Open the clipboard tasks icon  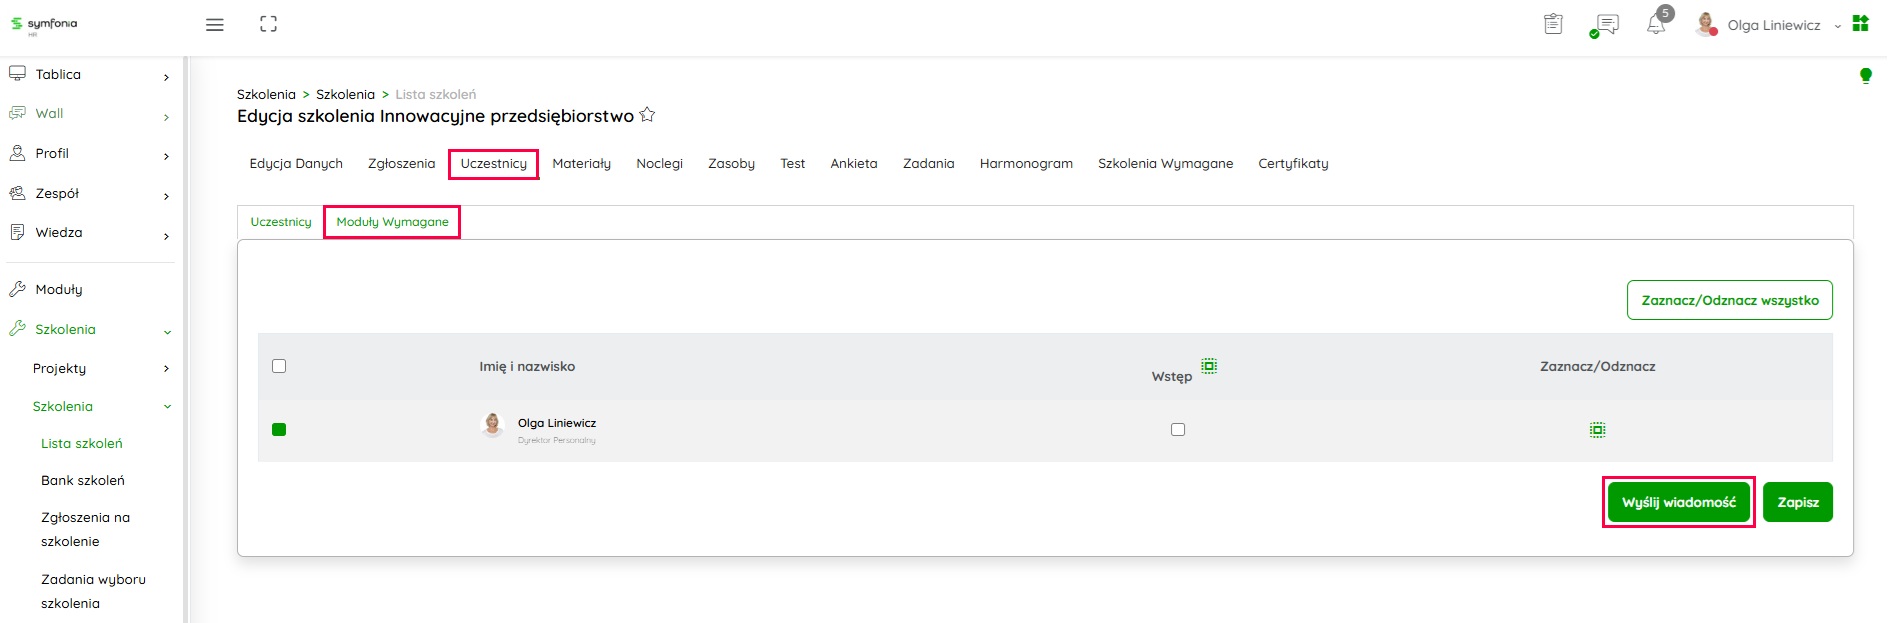tap(1553, 24)
